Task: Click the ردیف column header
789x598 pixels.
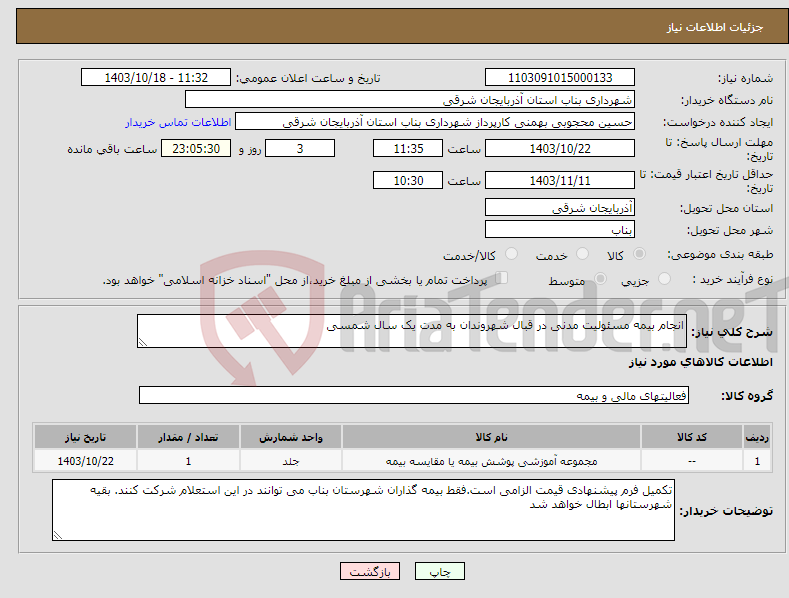Action: [x=757, y=437]
